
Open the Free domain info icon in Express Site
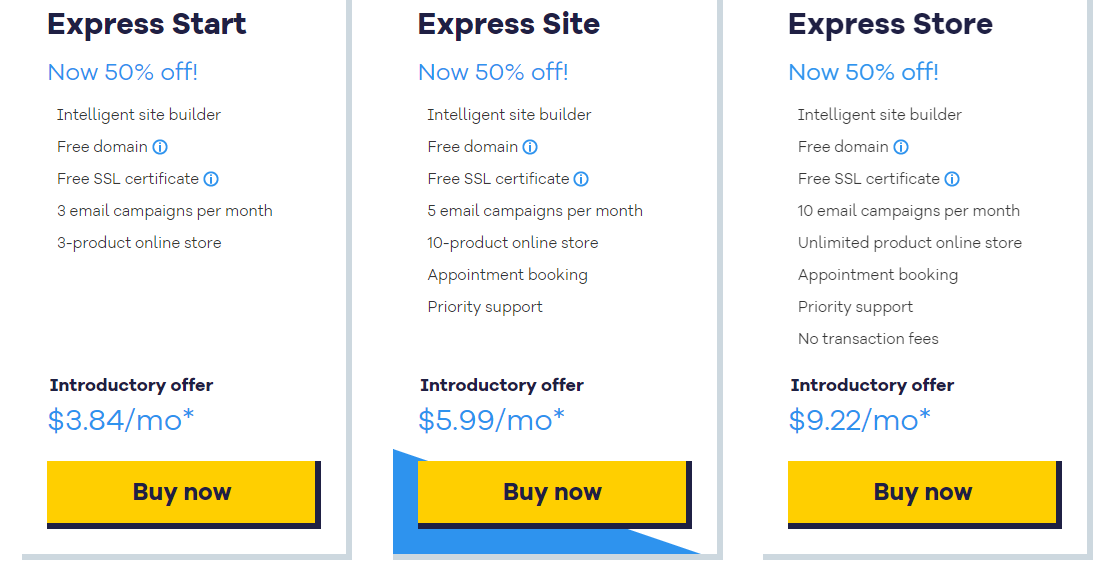(x=530, y=147)
